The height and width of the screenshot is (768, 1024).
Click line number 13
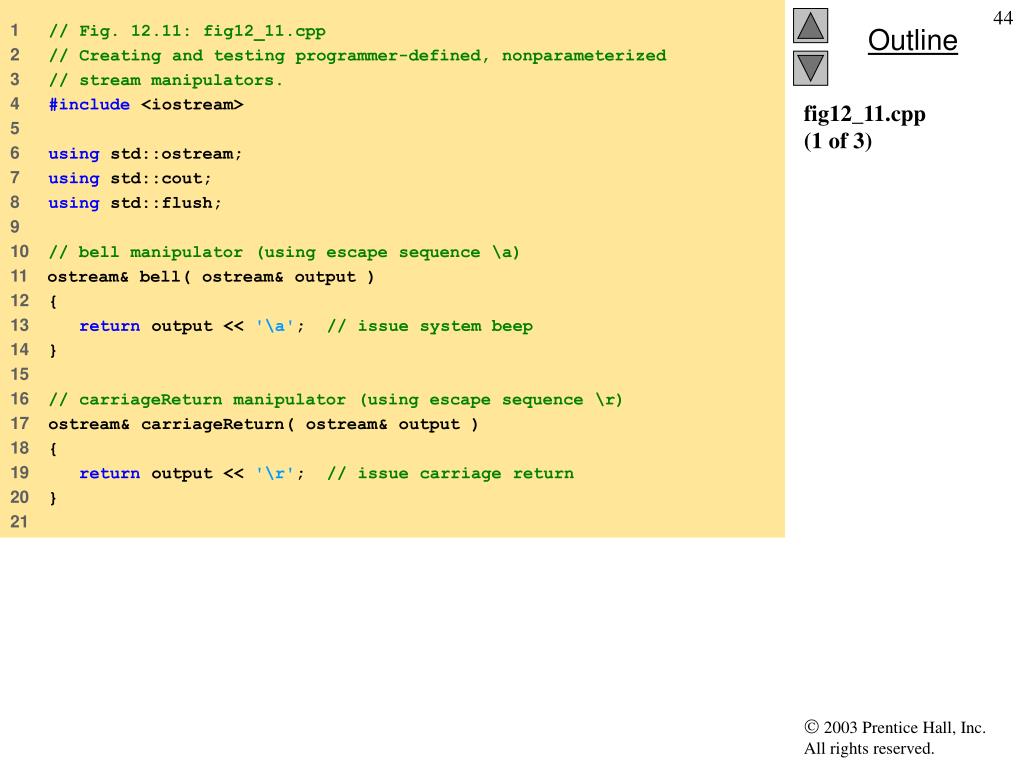(19, 325)
